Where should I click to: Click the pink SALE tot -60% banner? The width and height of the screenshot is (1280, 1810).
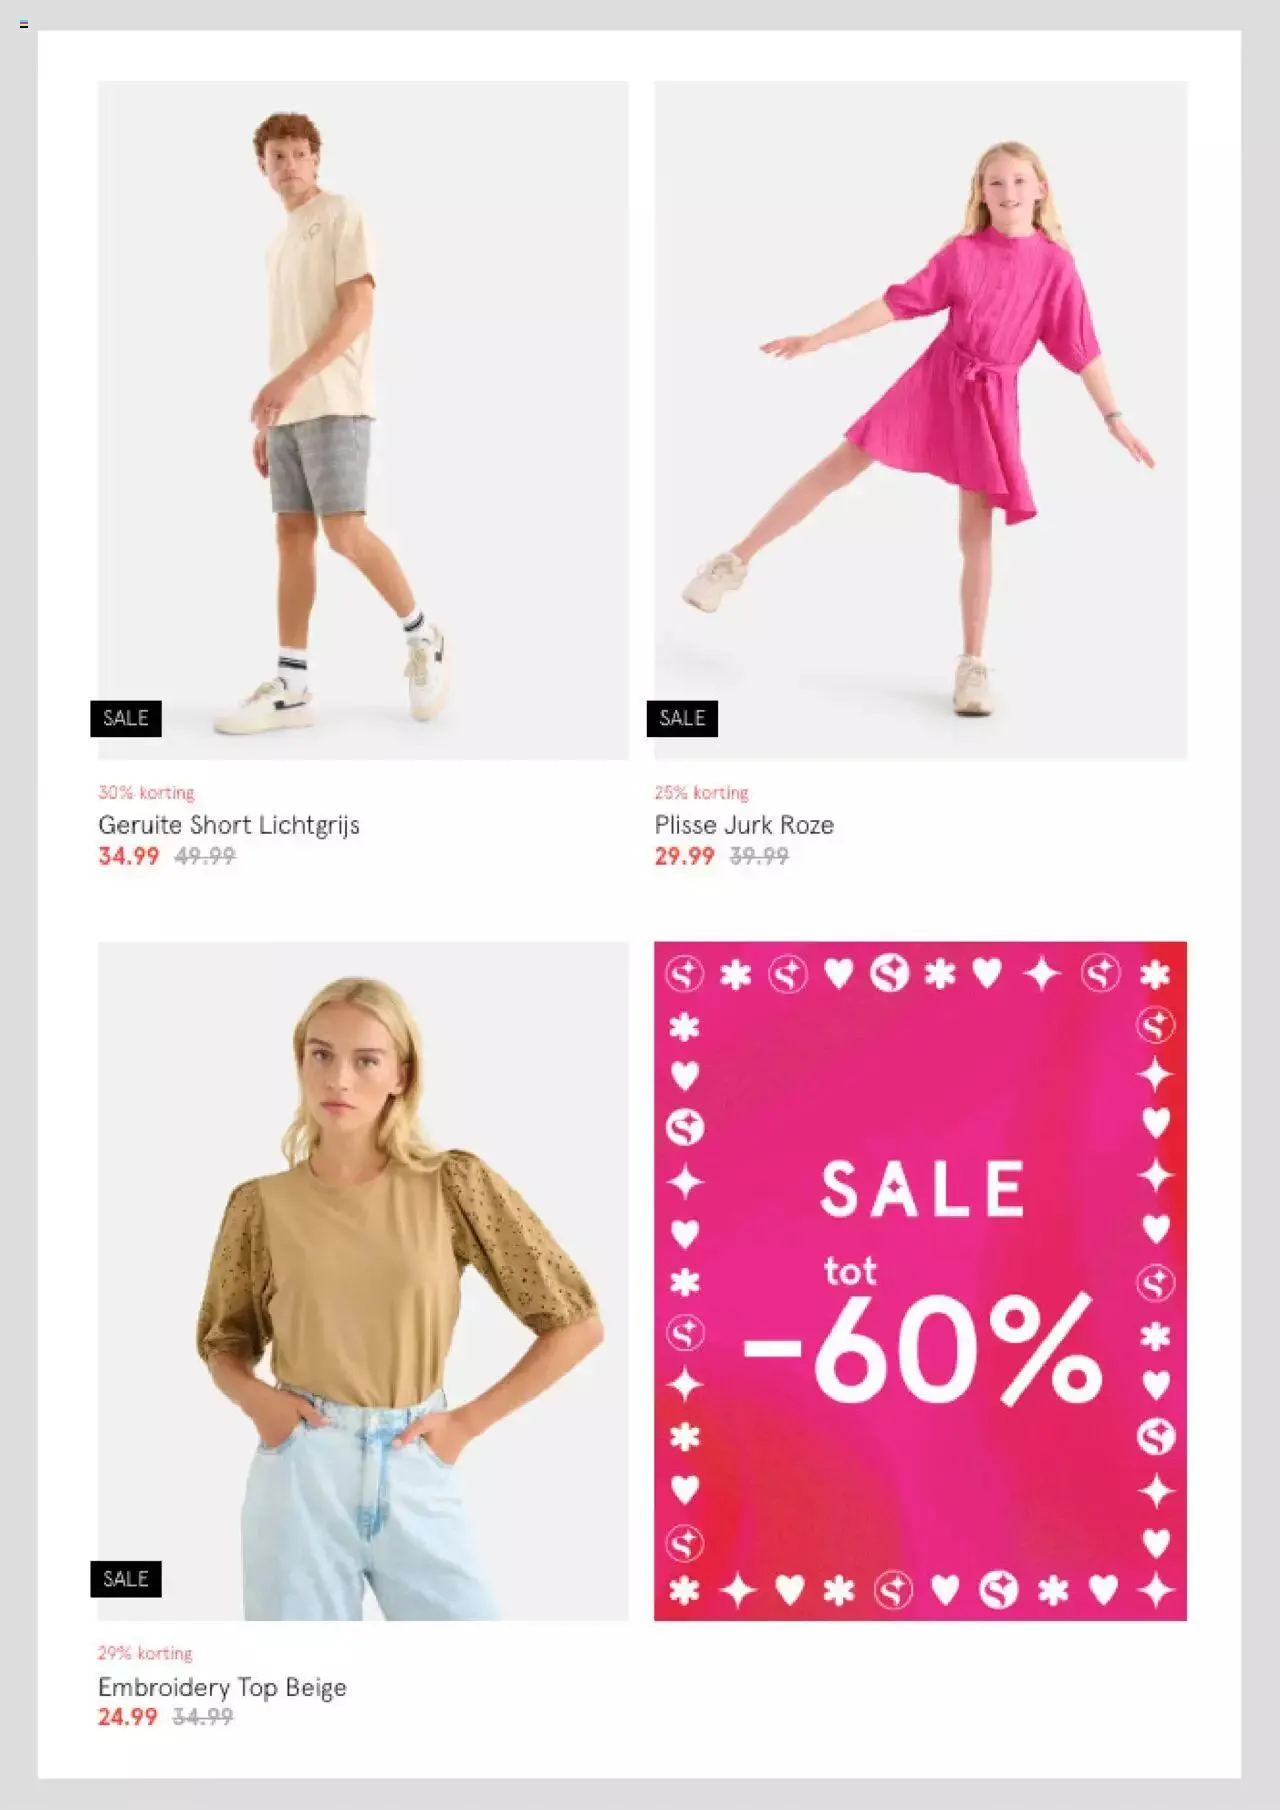921,1281
